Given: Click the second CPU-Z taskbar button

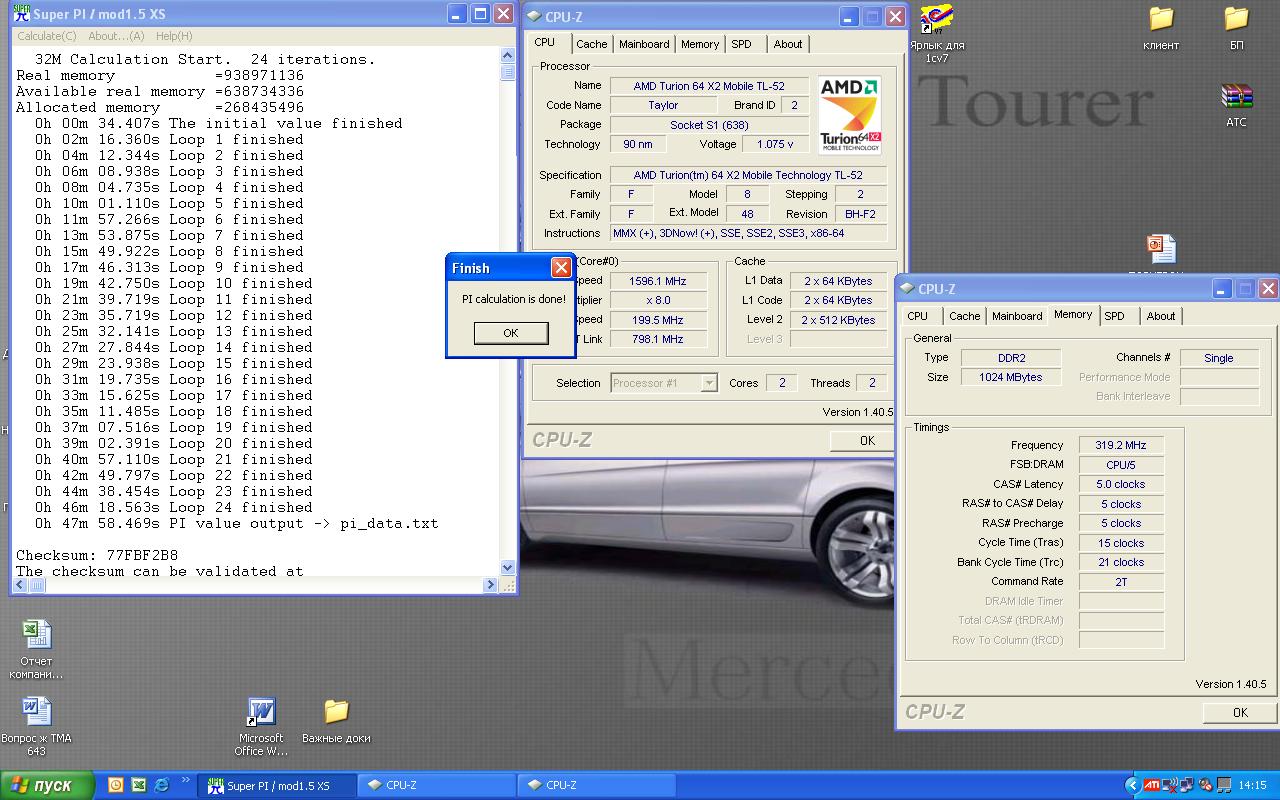Looking at the screenshot, I should pos(597,785).
